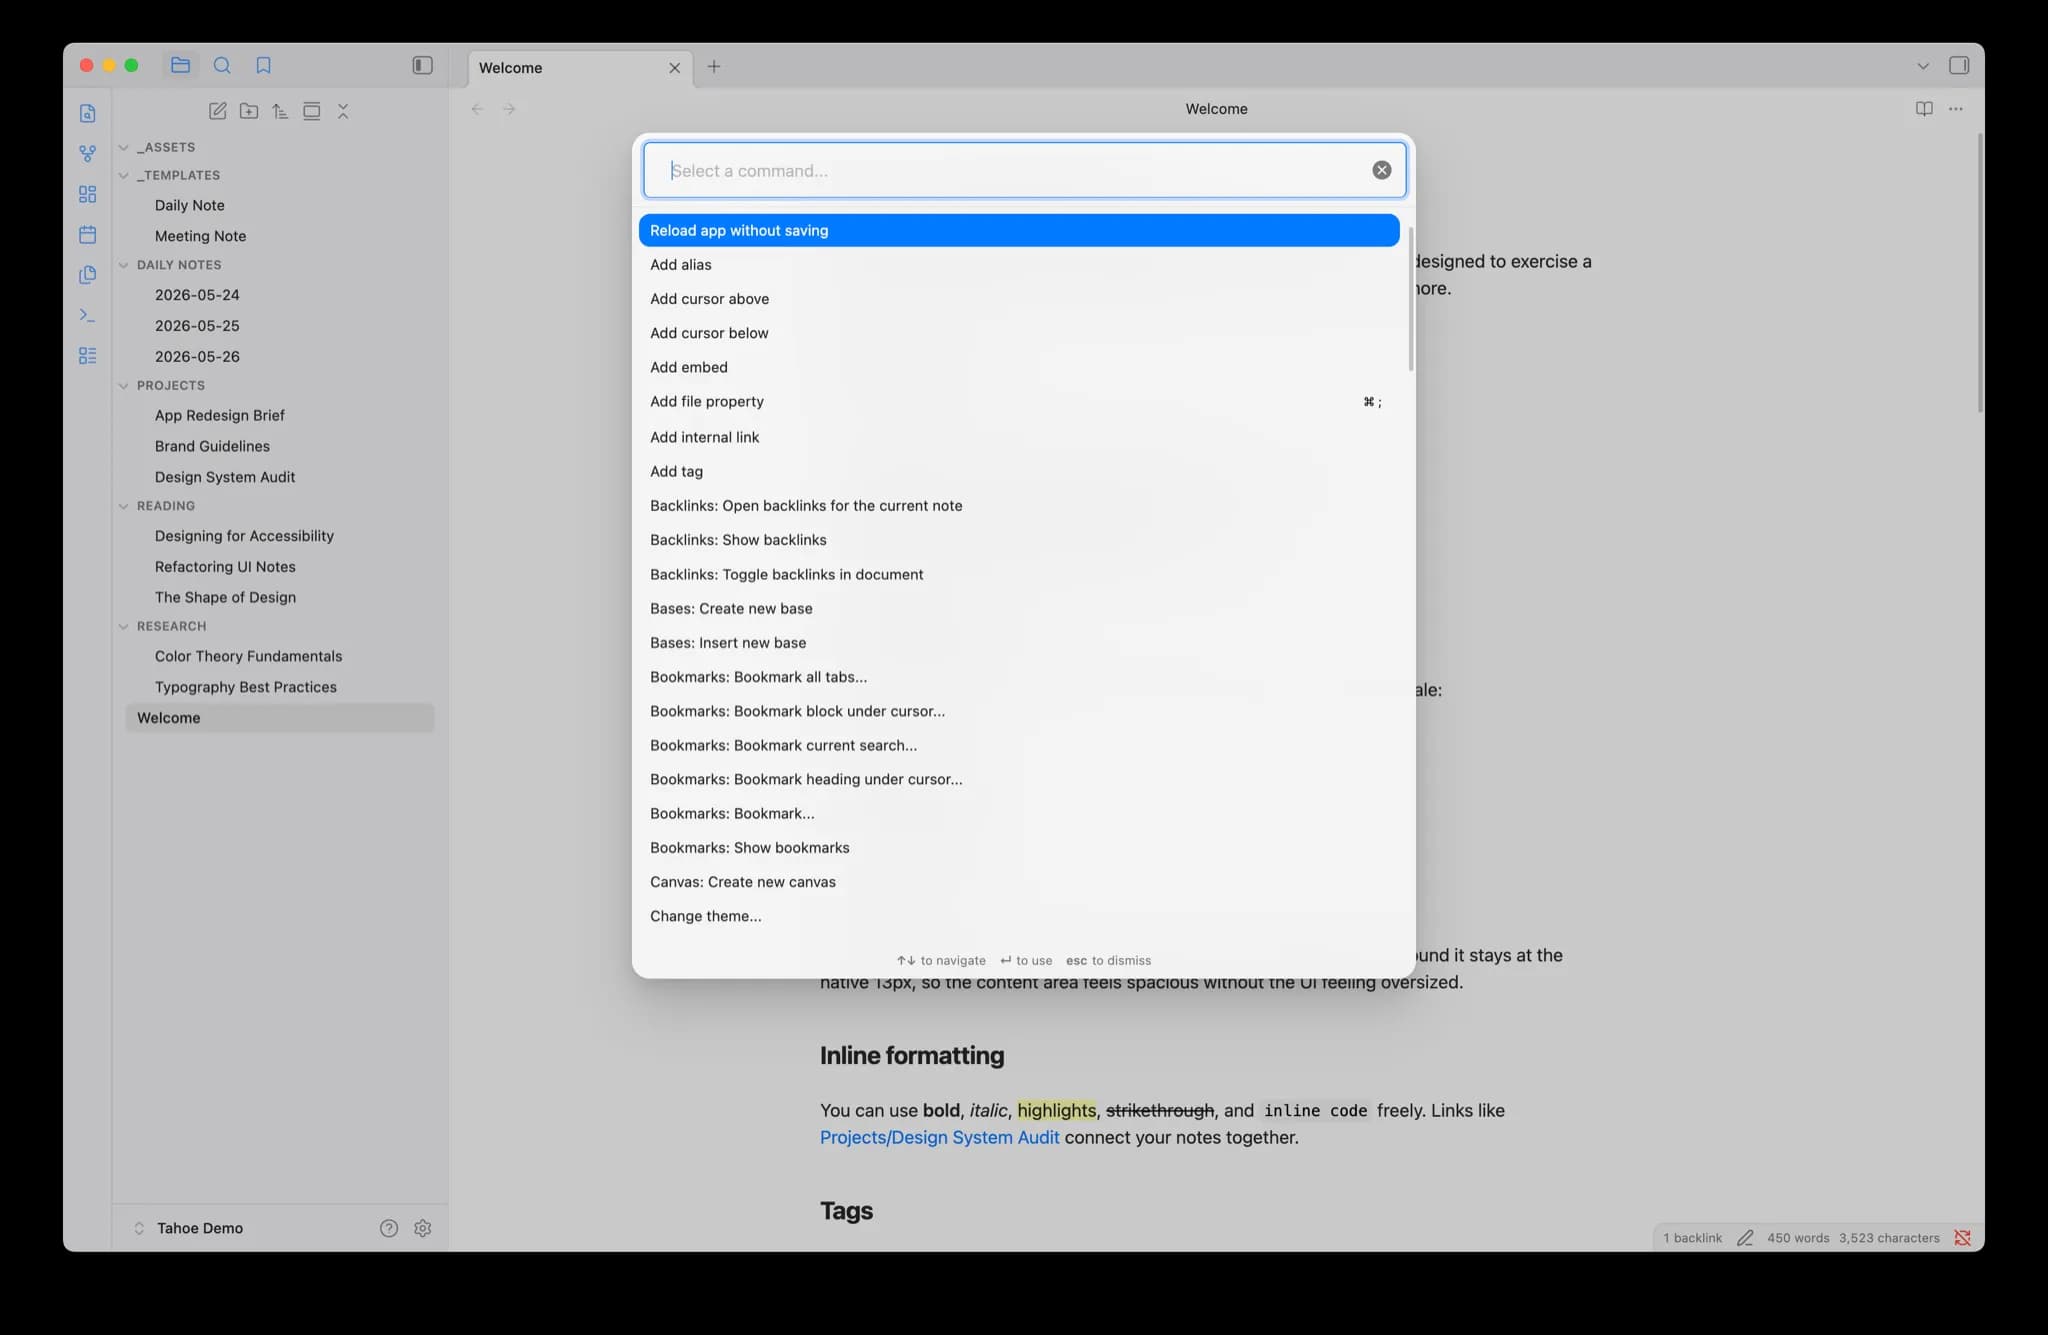2048x1335 pixels.
Task: Open a new tab with plus icon
Action: [714, 67]
